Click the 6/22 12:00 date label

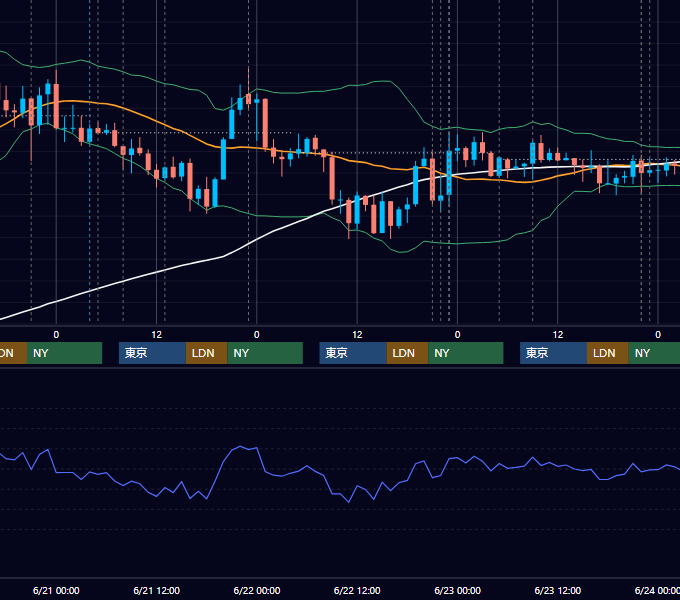click(357, 590)
